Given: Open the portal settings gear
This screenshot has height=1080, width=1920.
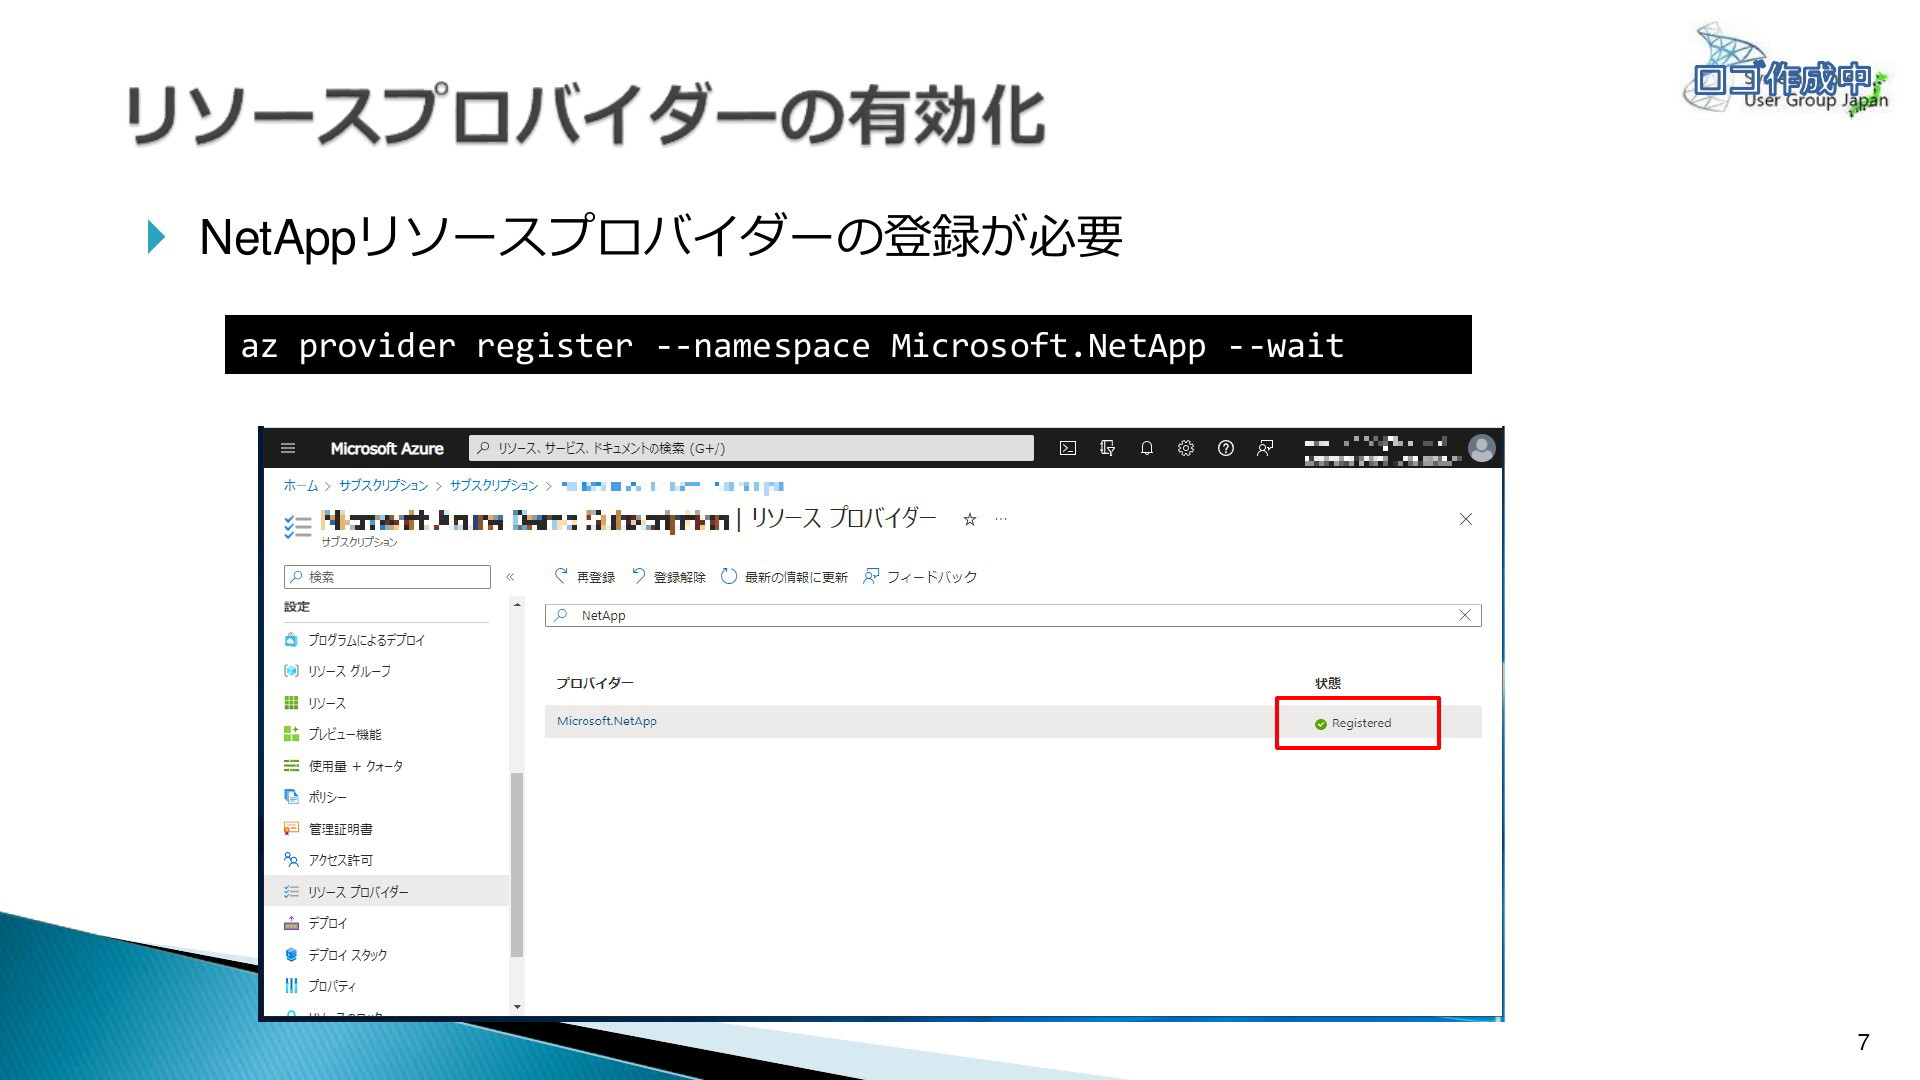Looking at the screenshot, I should point(1186,448).
